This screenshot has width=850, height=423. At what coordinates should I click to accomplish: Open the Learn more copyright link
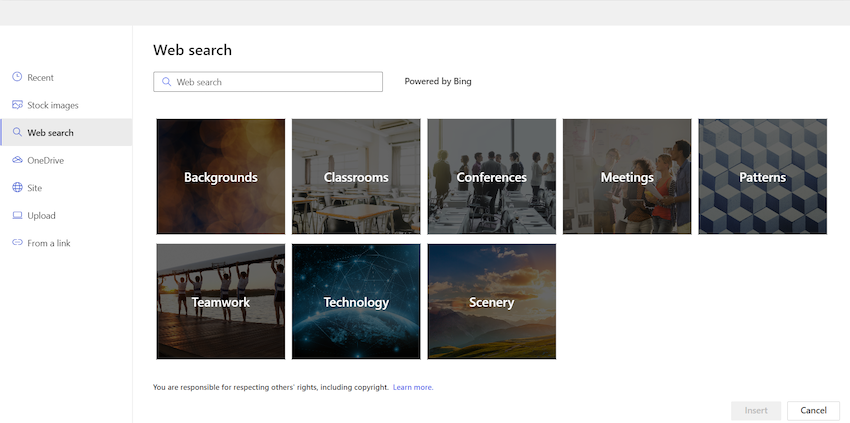pyautogui.click(x=413, y=387)
